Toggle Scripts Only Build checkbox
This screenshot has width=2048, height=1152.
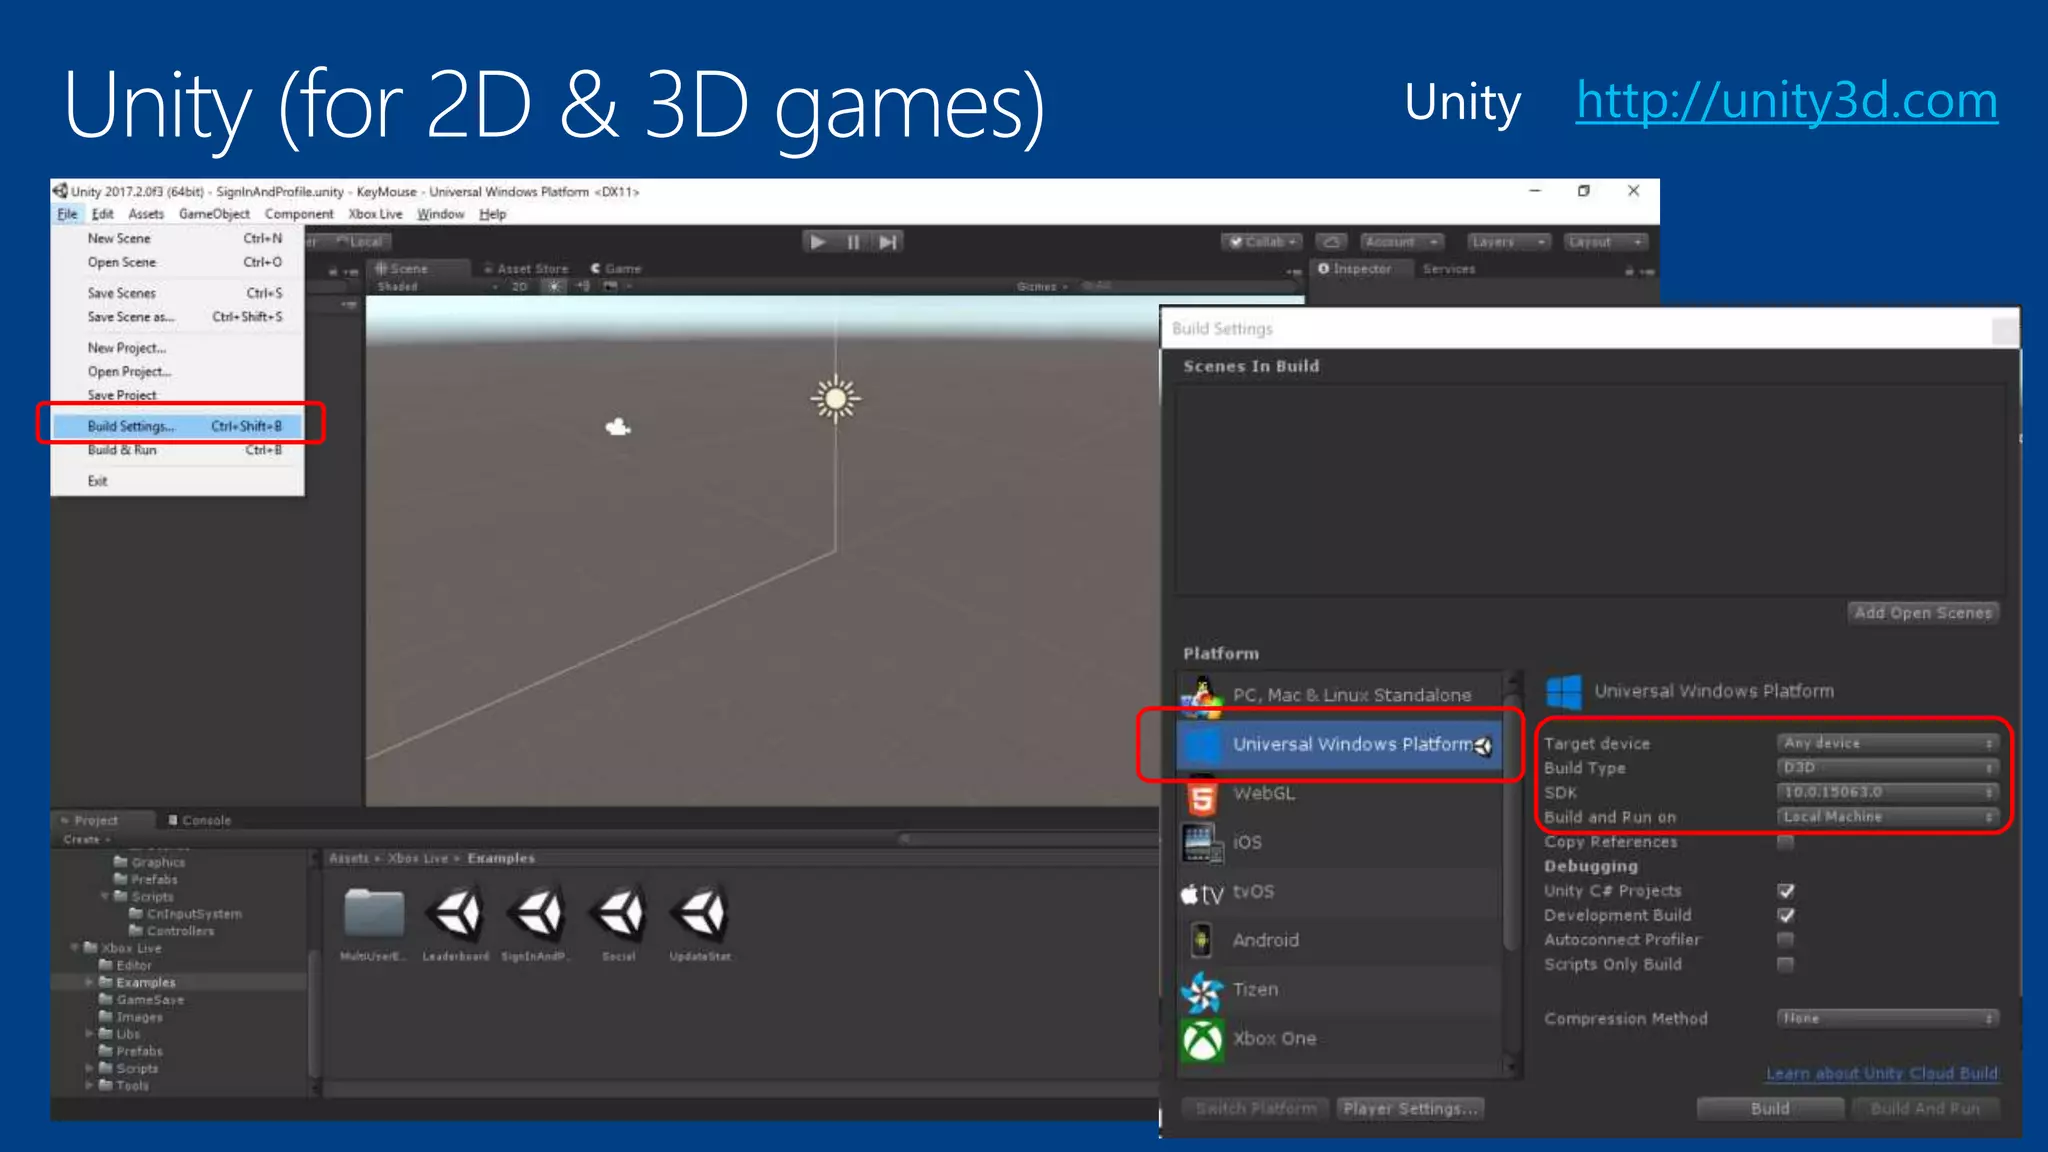(1786, 964)
